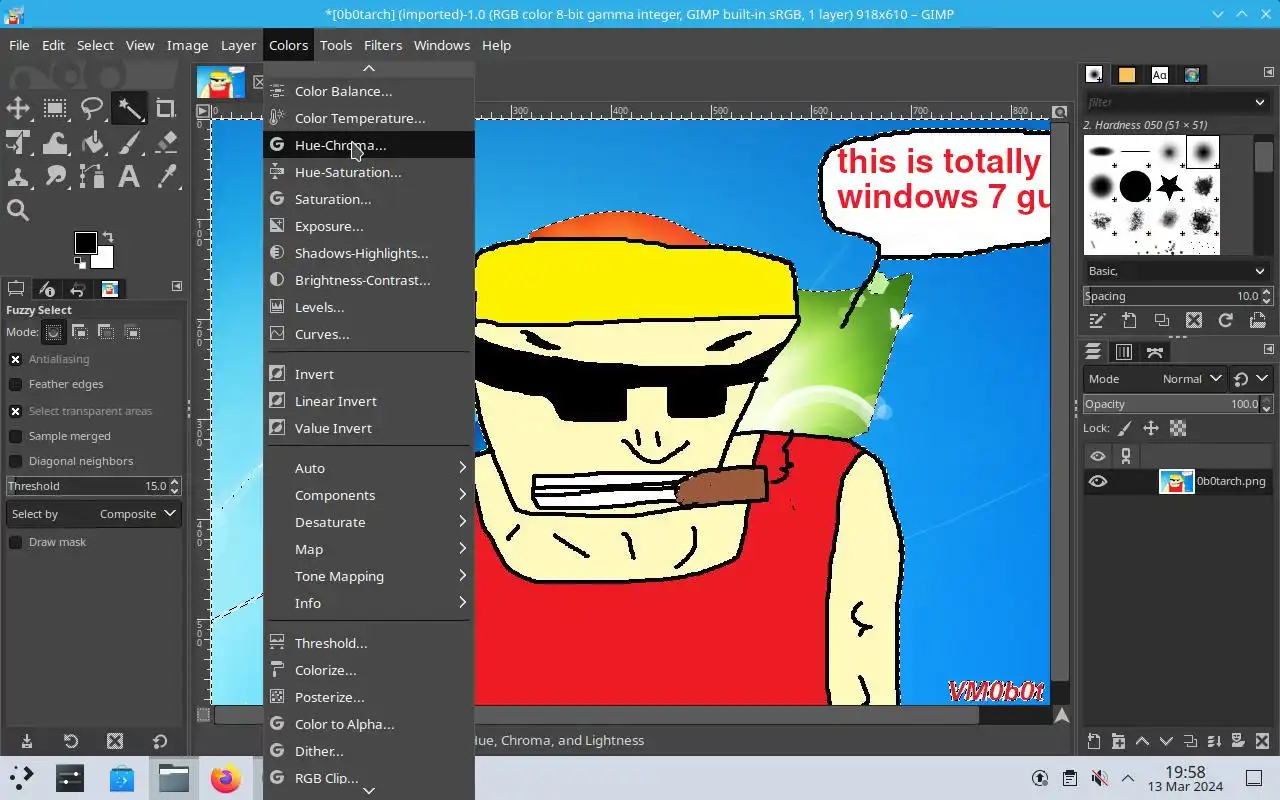The width and height of the screenshot is (1280, 800).
Task: Open the Device Status tab
Action: point(47,289)
